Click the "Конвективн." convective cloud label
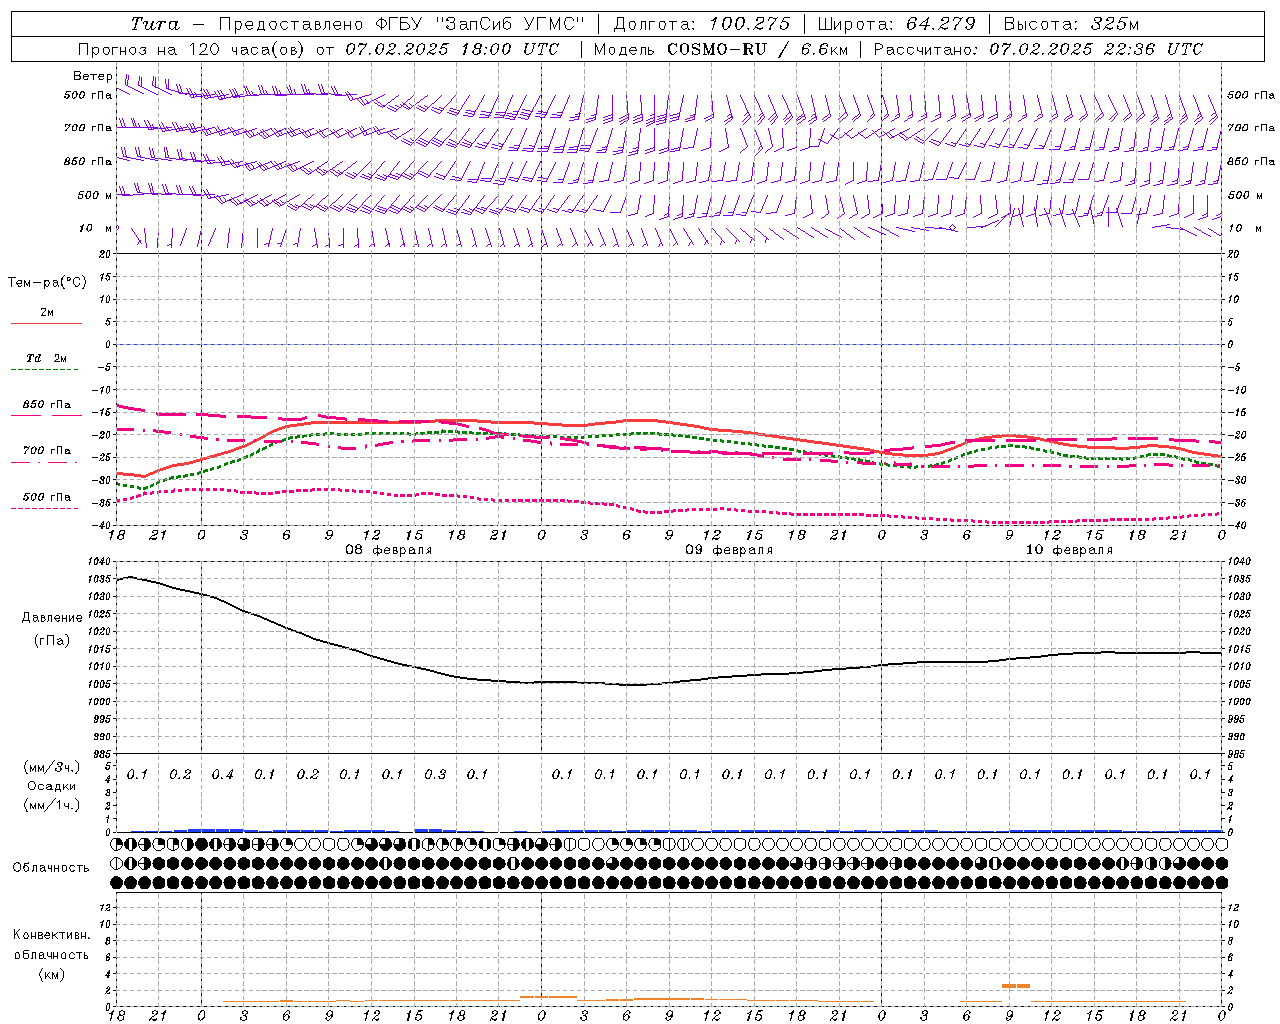The height and width of the screenshot is (1024, 1280). [51, 935]
